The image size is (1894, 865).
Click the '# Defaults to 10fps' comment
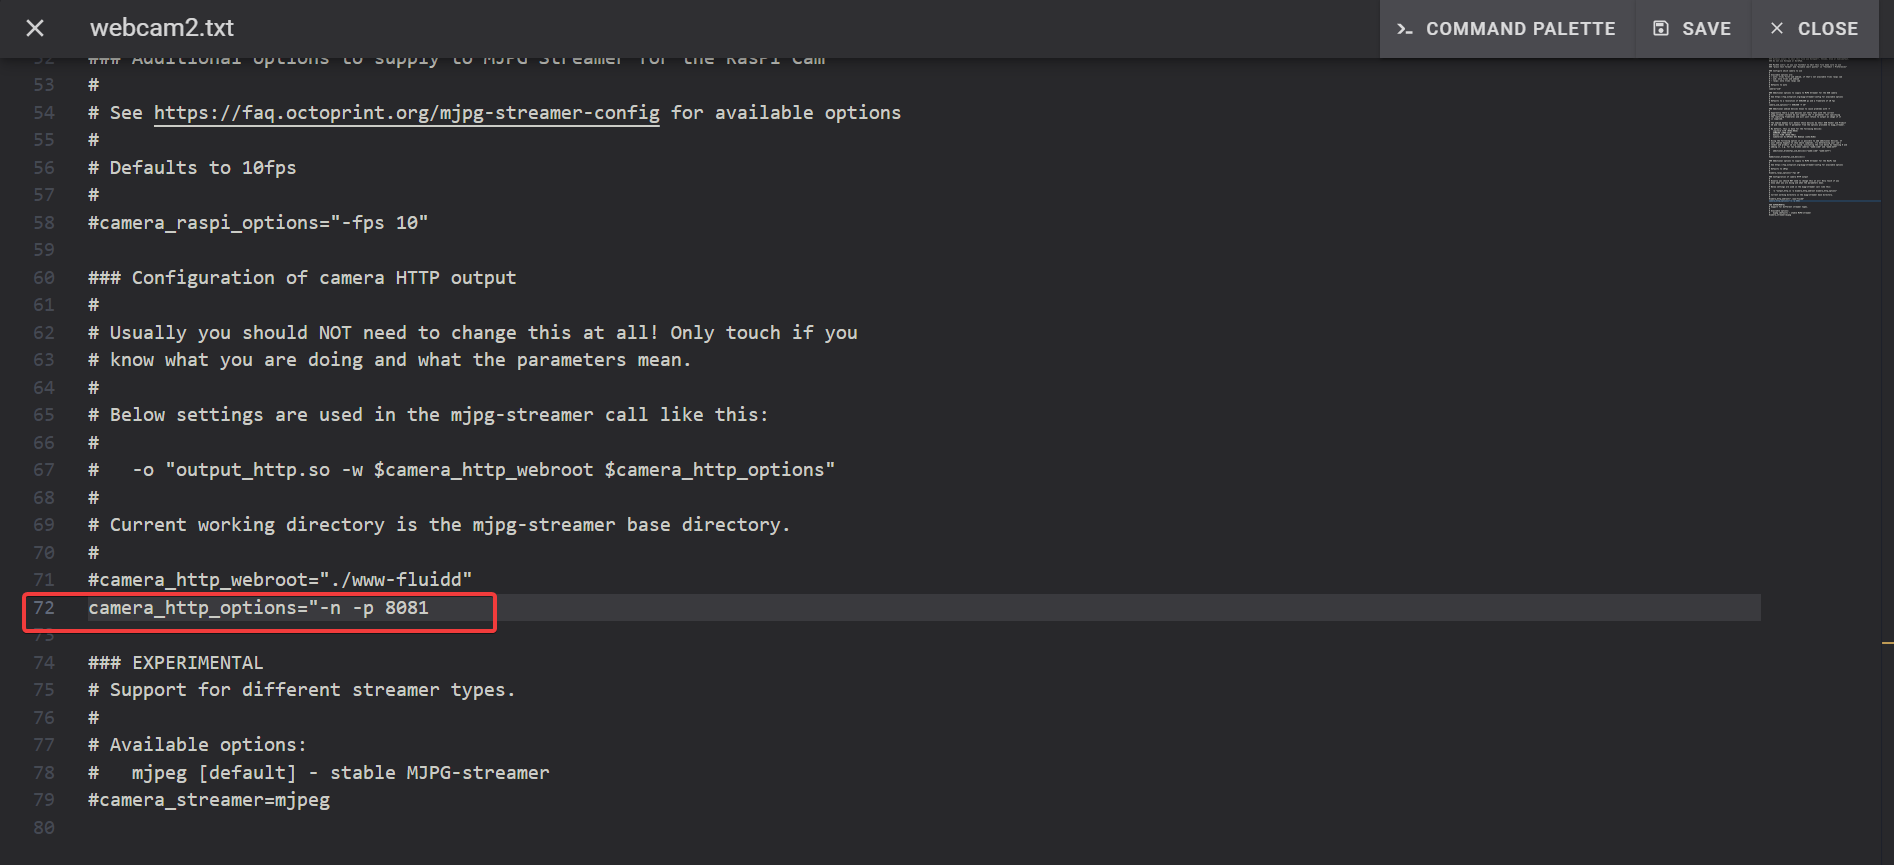192,168
